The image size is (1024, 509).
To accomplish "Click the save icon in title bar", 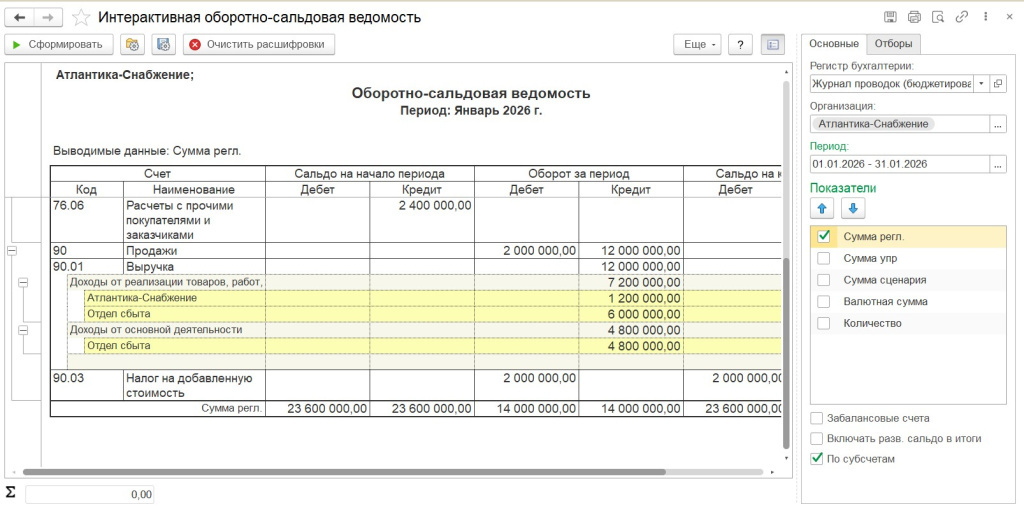I will 890,17.
